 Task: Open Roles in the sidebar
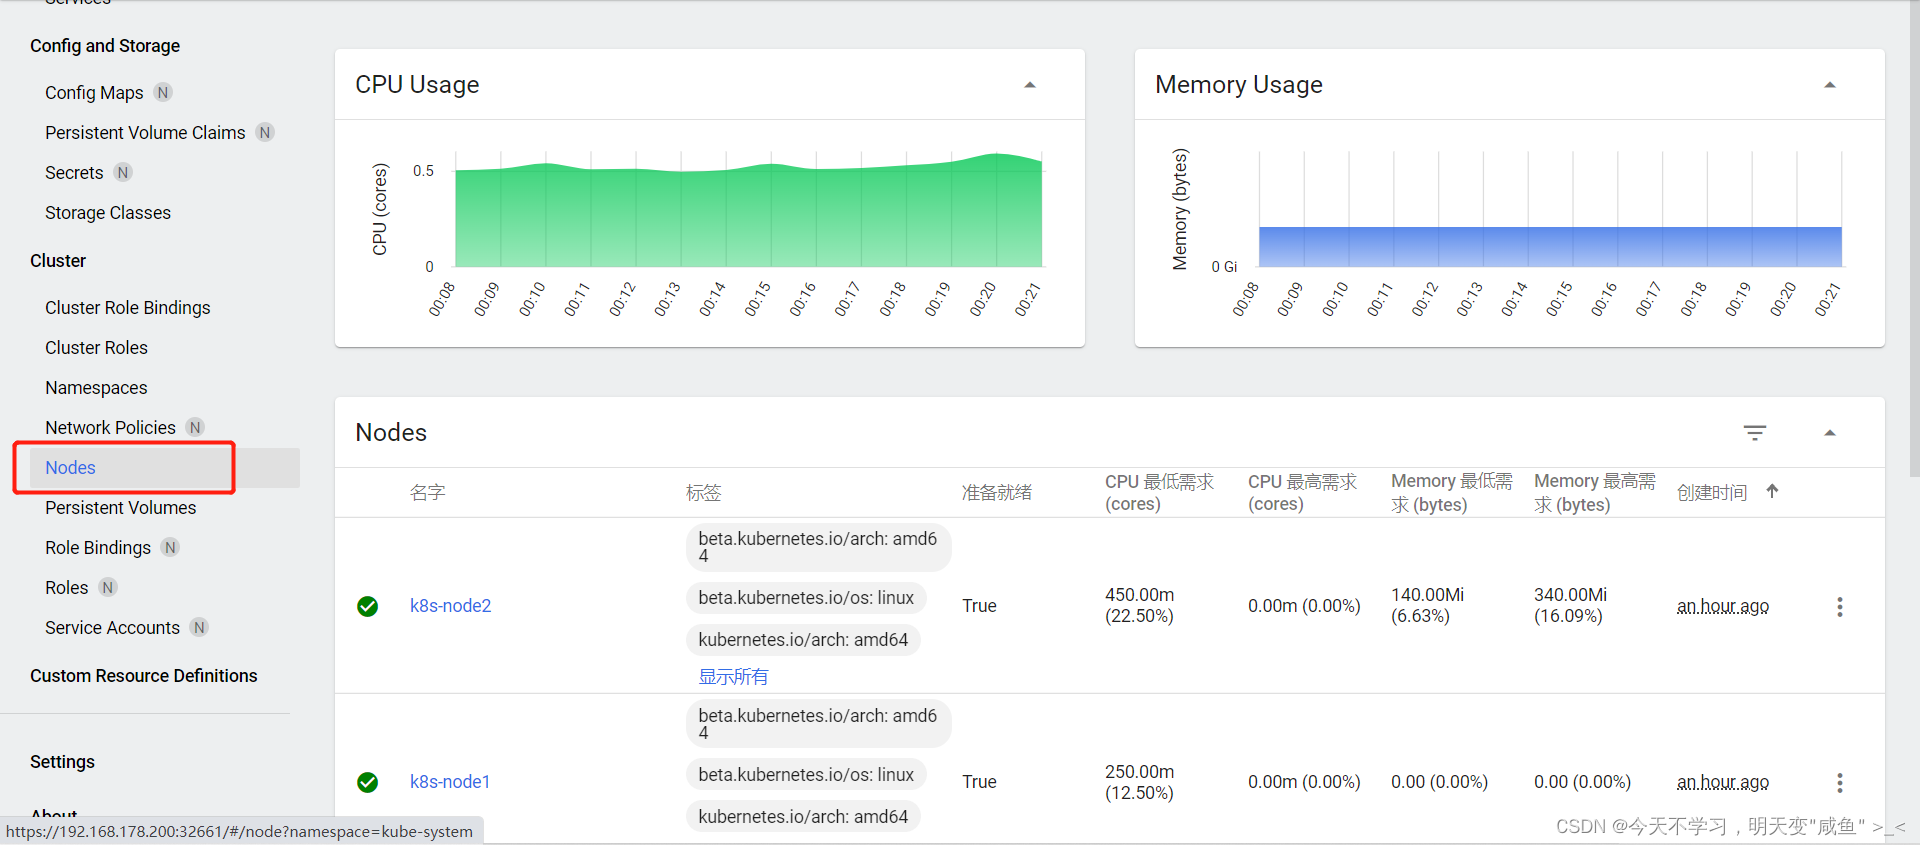pyautogui.click(x=66, y=587)
